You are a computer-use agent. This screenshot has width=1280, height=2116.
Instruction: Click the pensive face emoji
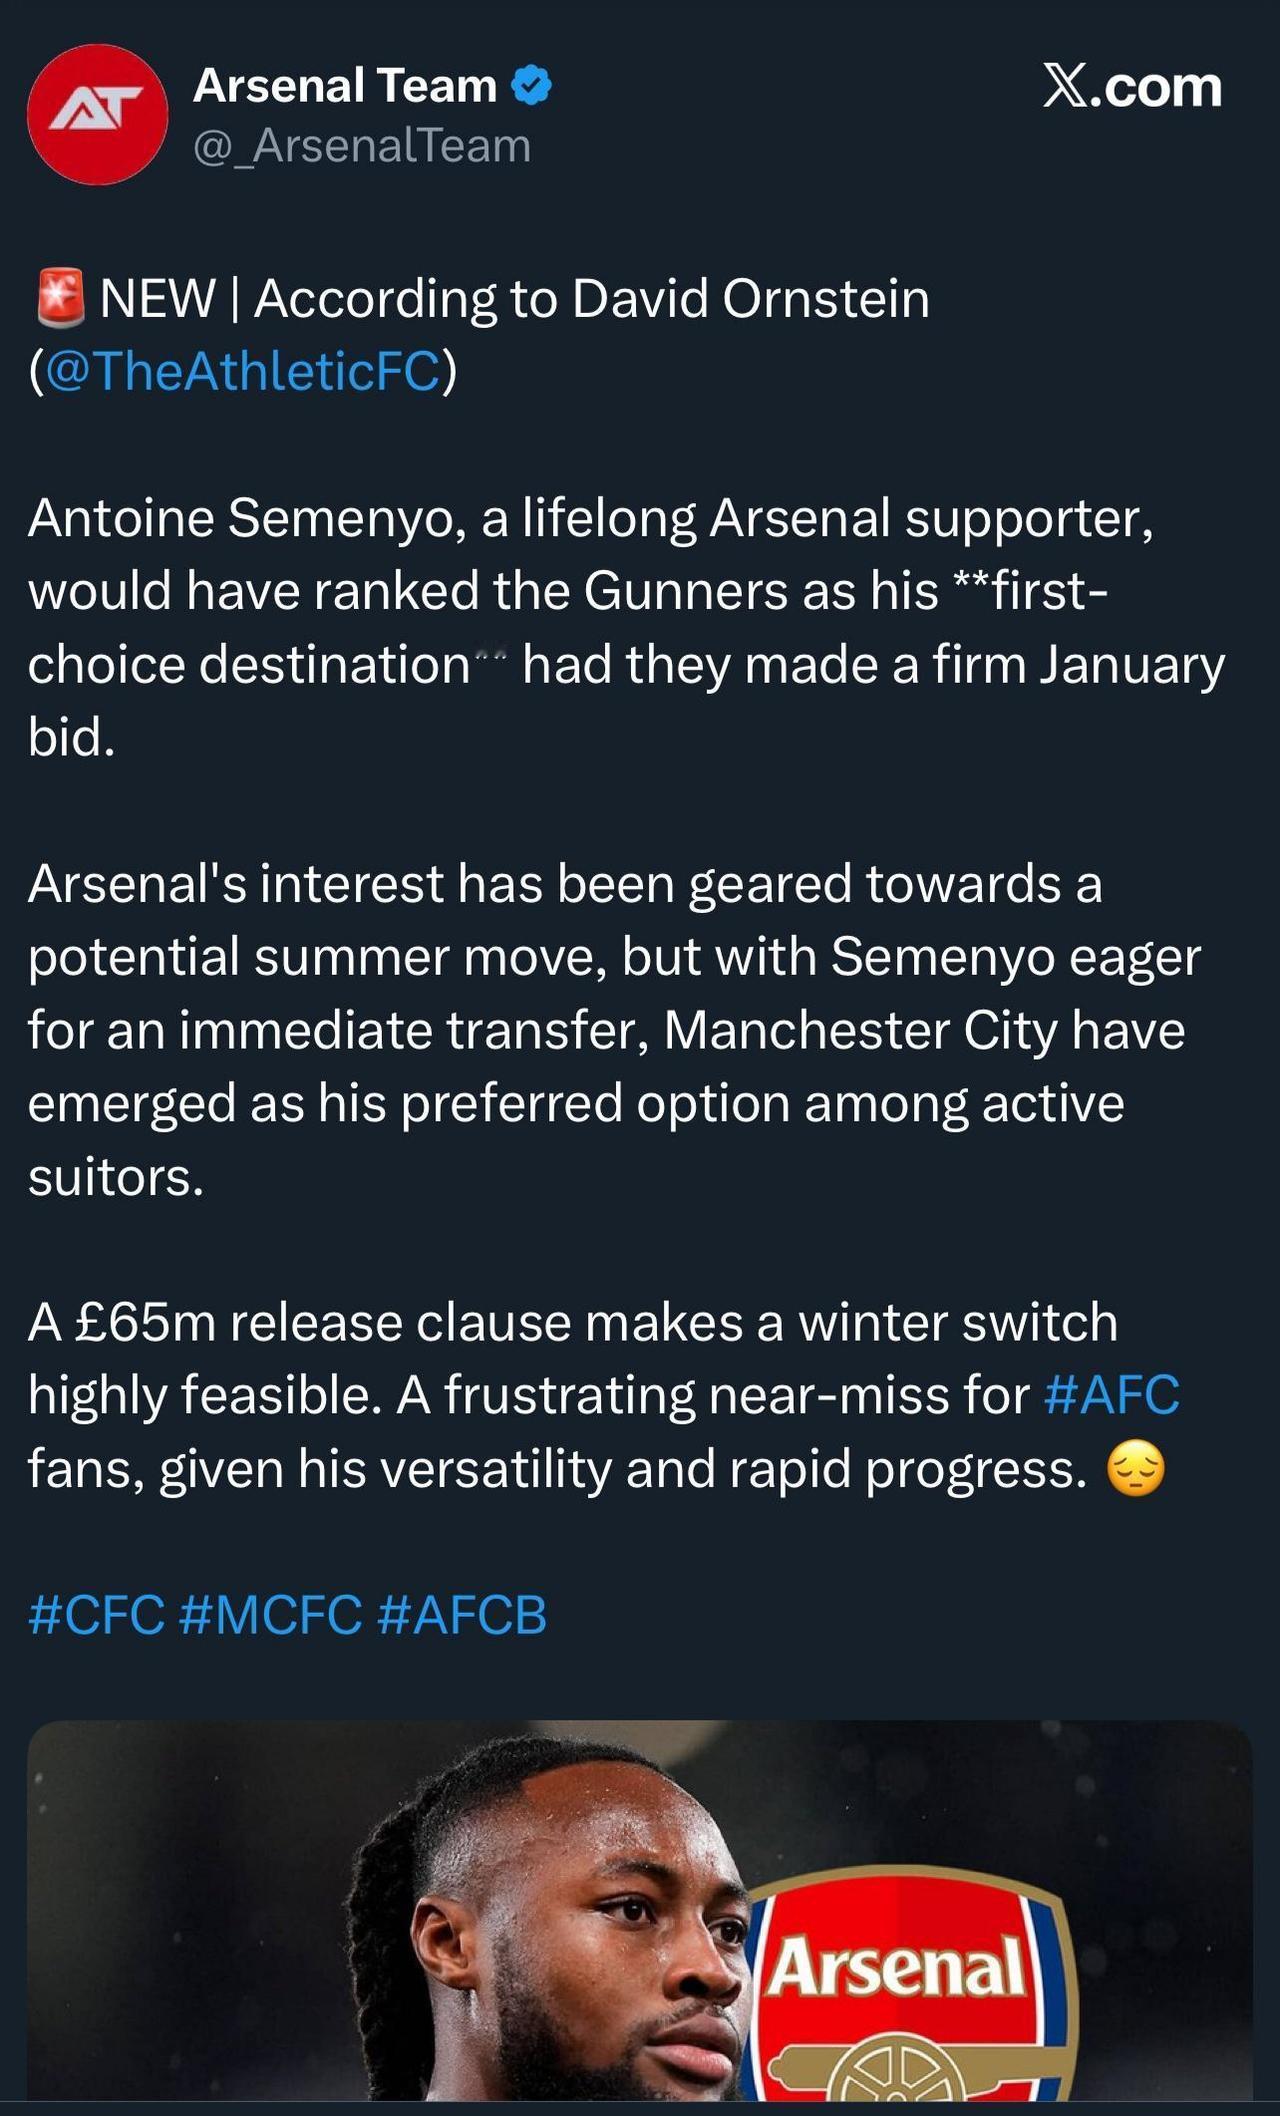click(x=1136, y=1470)
